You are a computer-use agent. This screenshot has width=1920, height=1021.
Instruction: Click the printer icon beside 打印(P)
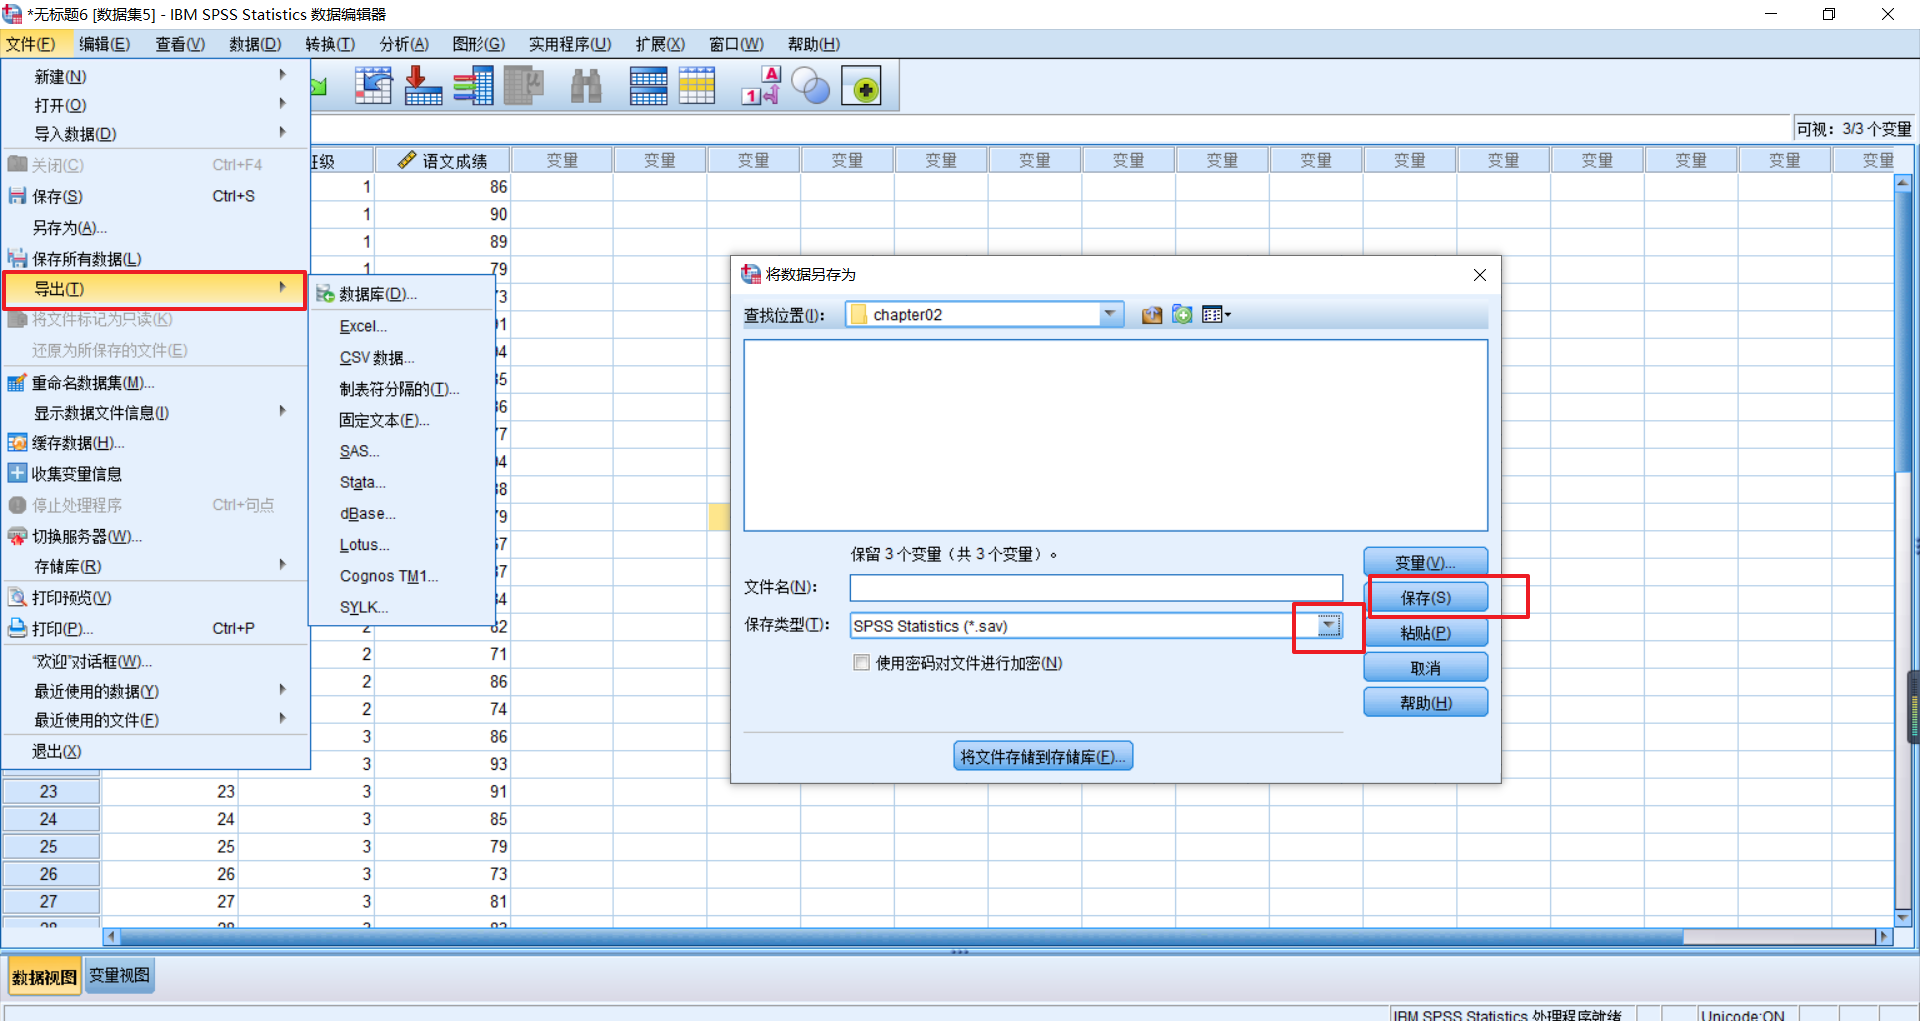click(x=17, y=628)
